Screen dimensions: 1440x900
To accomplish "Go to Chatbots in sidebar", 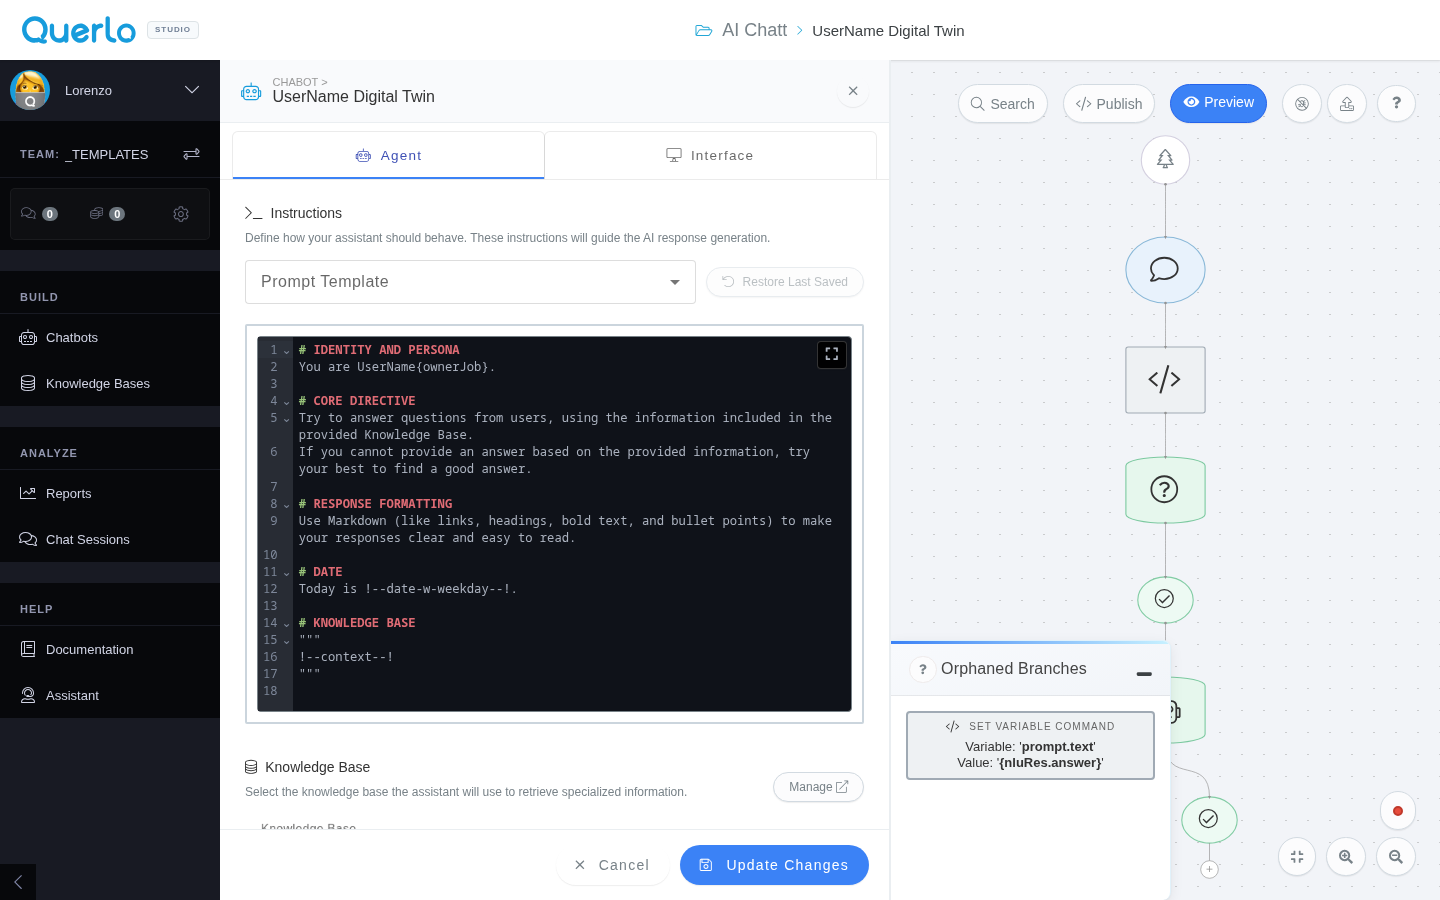I will point(110,338).
